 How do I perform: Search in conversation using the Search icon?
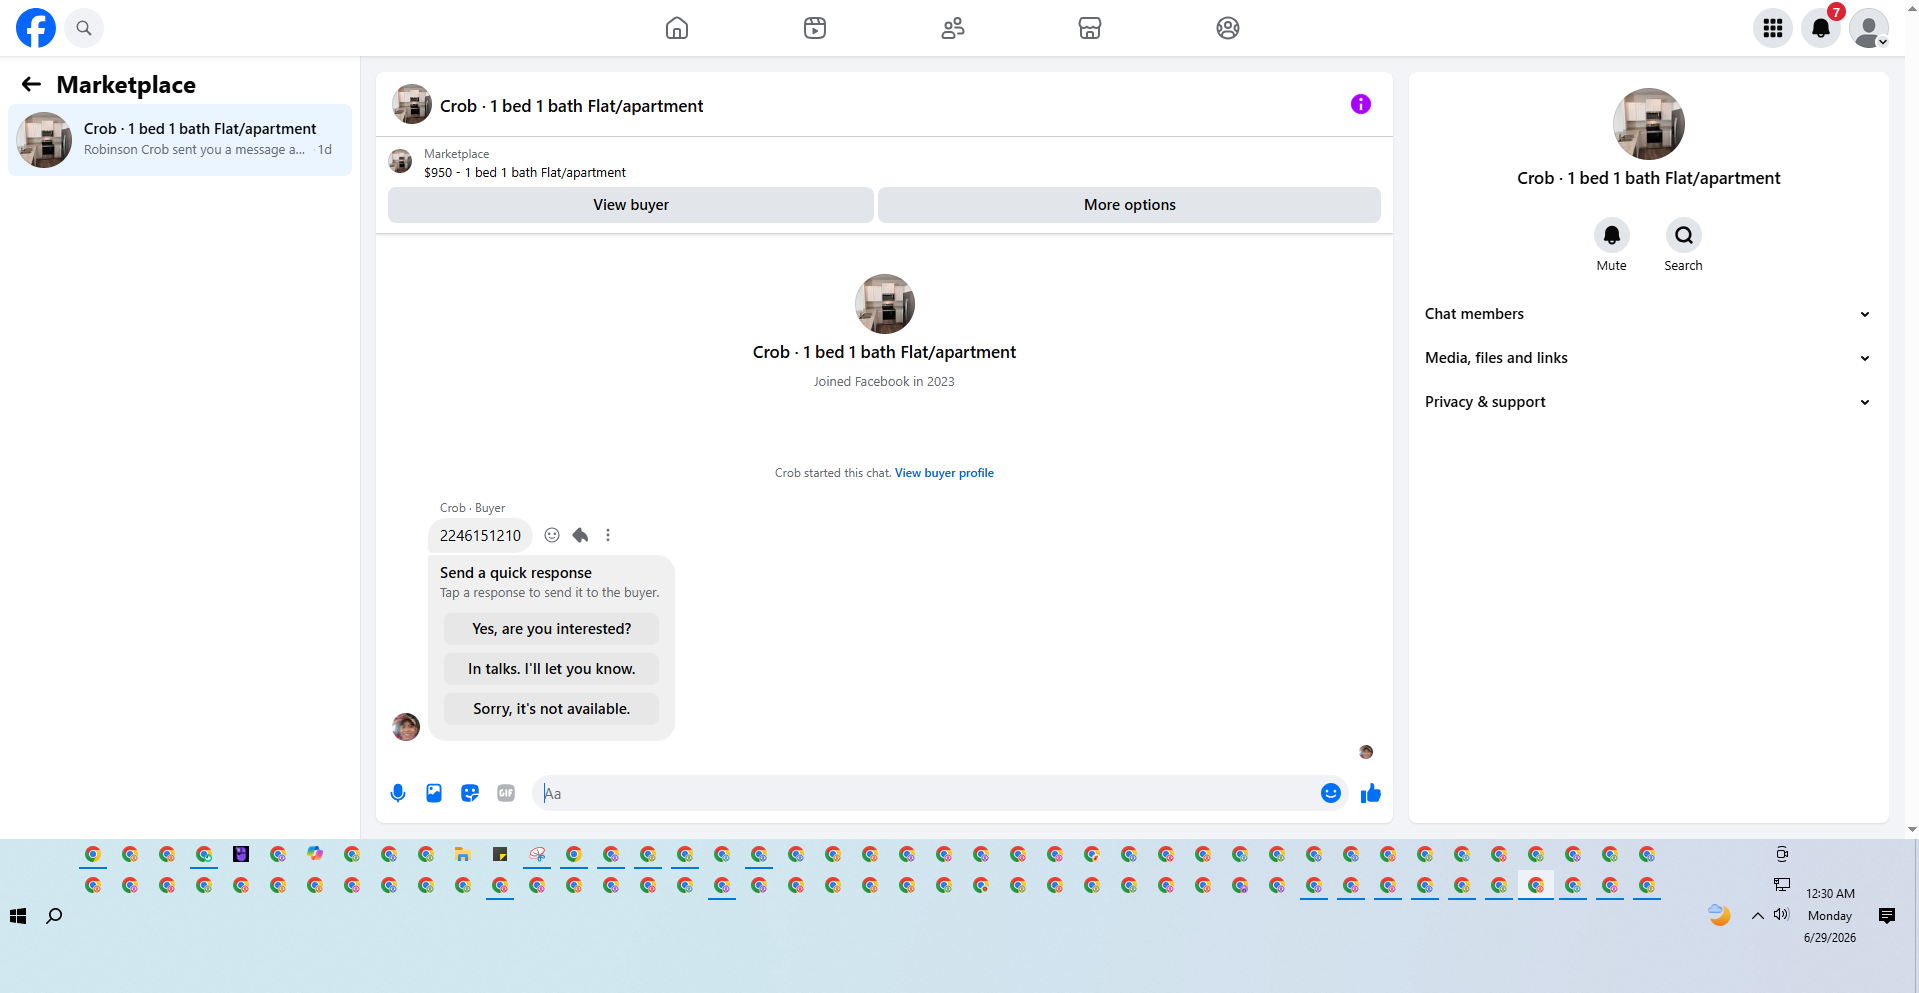point(1684,235)
